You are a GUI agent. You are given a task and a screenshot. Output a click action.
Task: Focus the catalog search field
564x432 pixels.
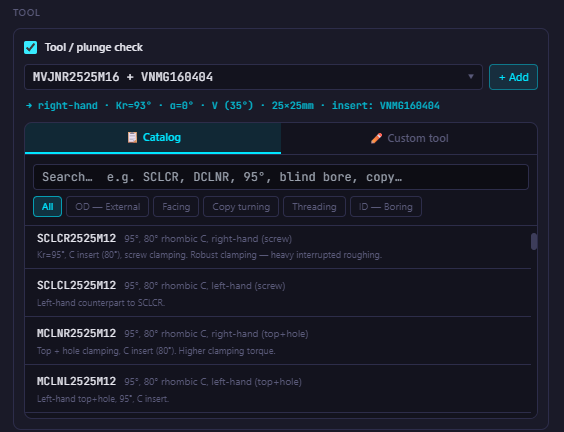[x=281, y=177]
